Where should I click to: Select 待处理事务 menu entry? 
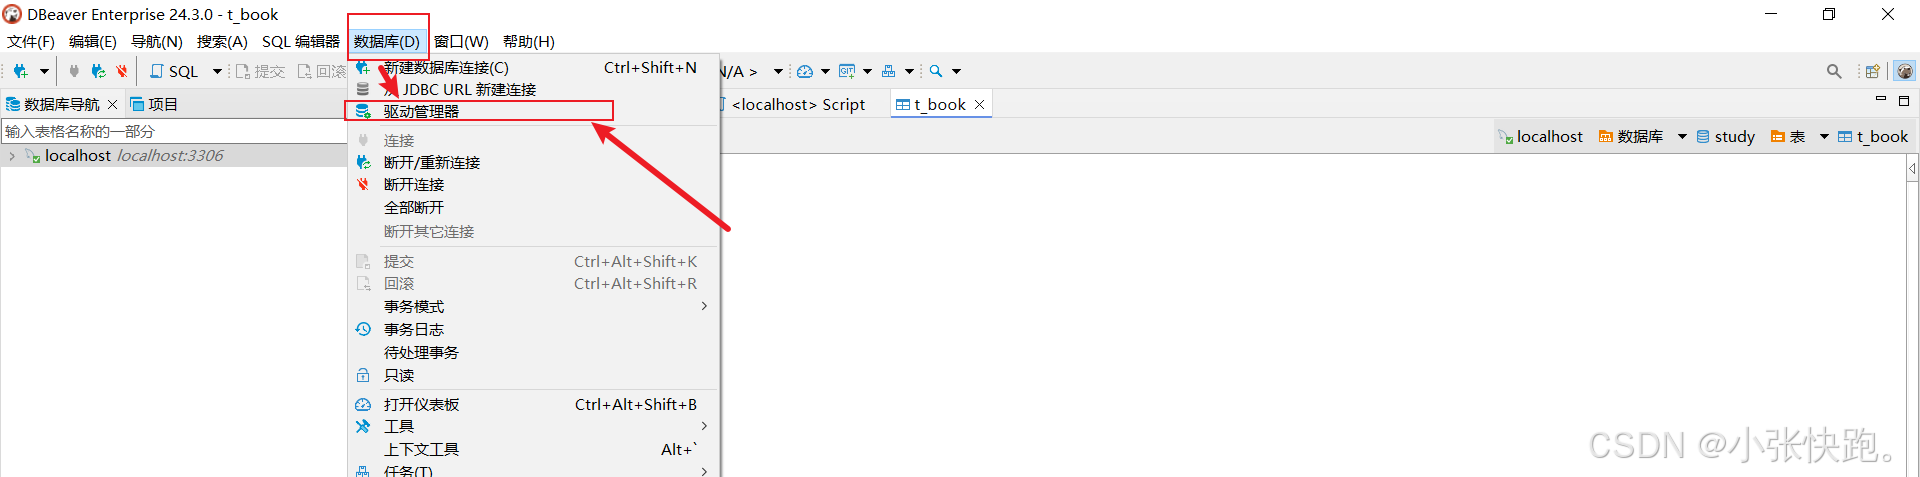point(533,352)
